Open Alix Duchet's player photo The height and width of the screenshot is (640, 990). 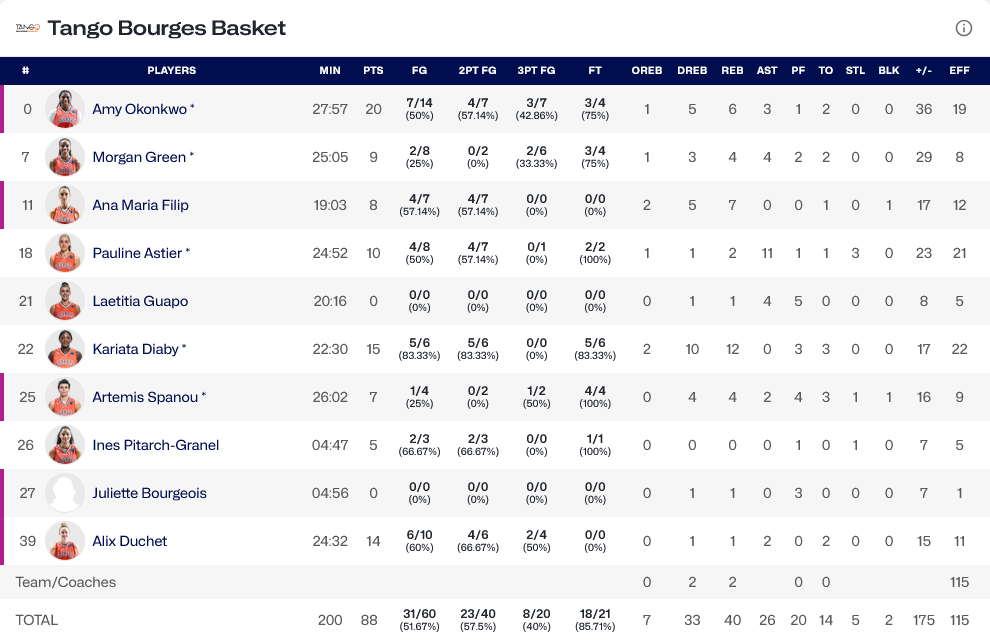coord(64,541)
